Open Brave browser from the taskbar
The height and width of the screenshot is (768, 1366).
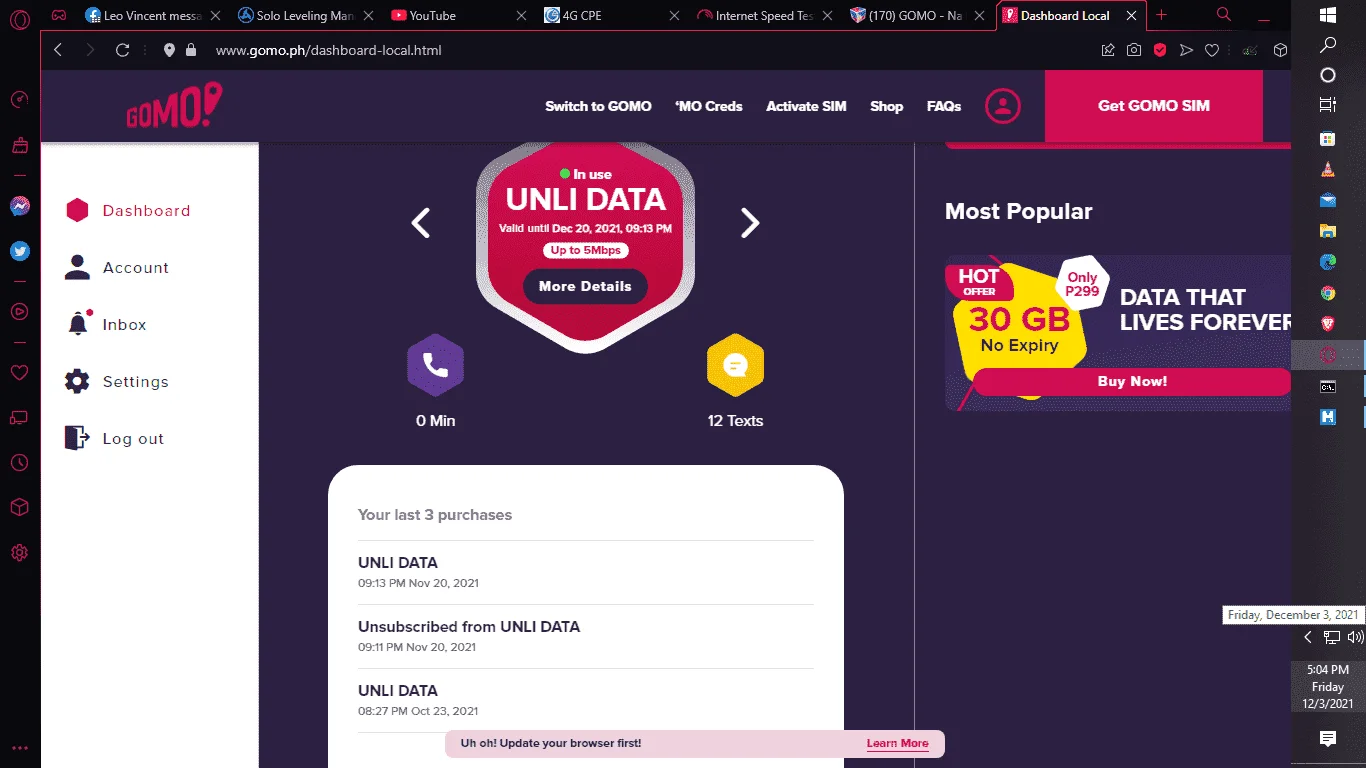pos(1328,324)
